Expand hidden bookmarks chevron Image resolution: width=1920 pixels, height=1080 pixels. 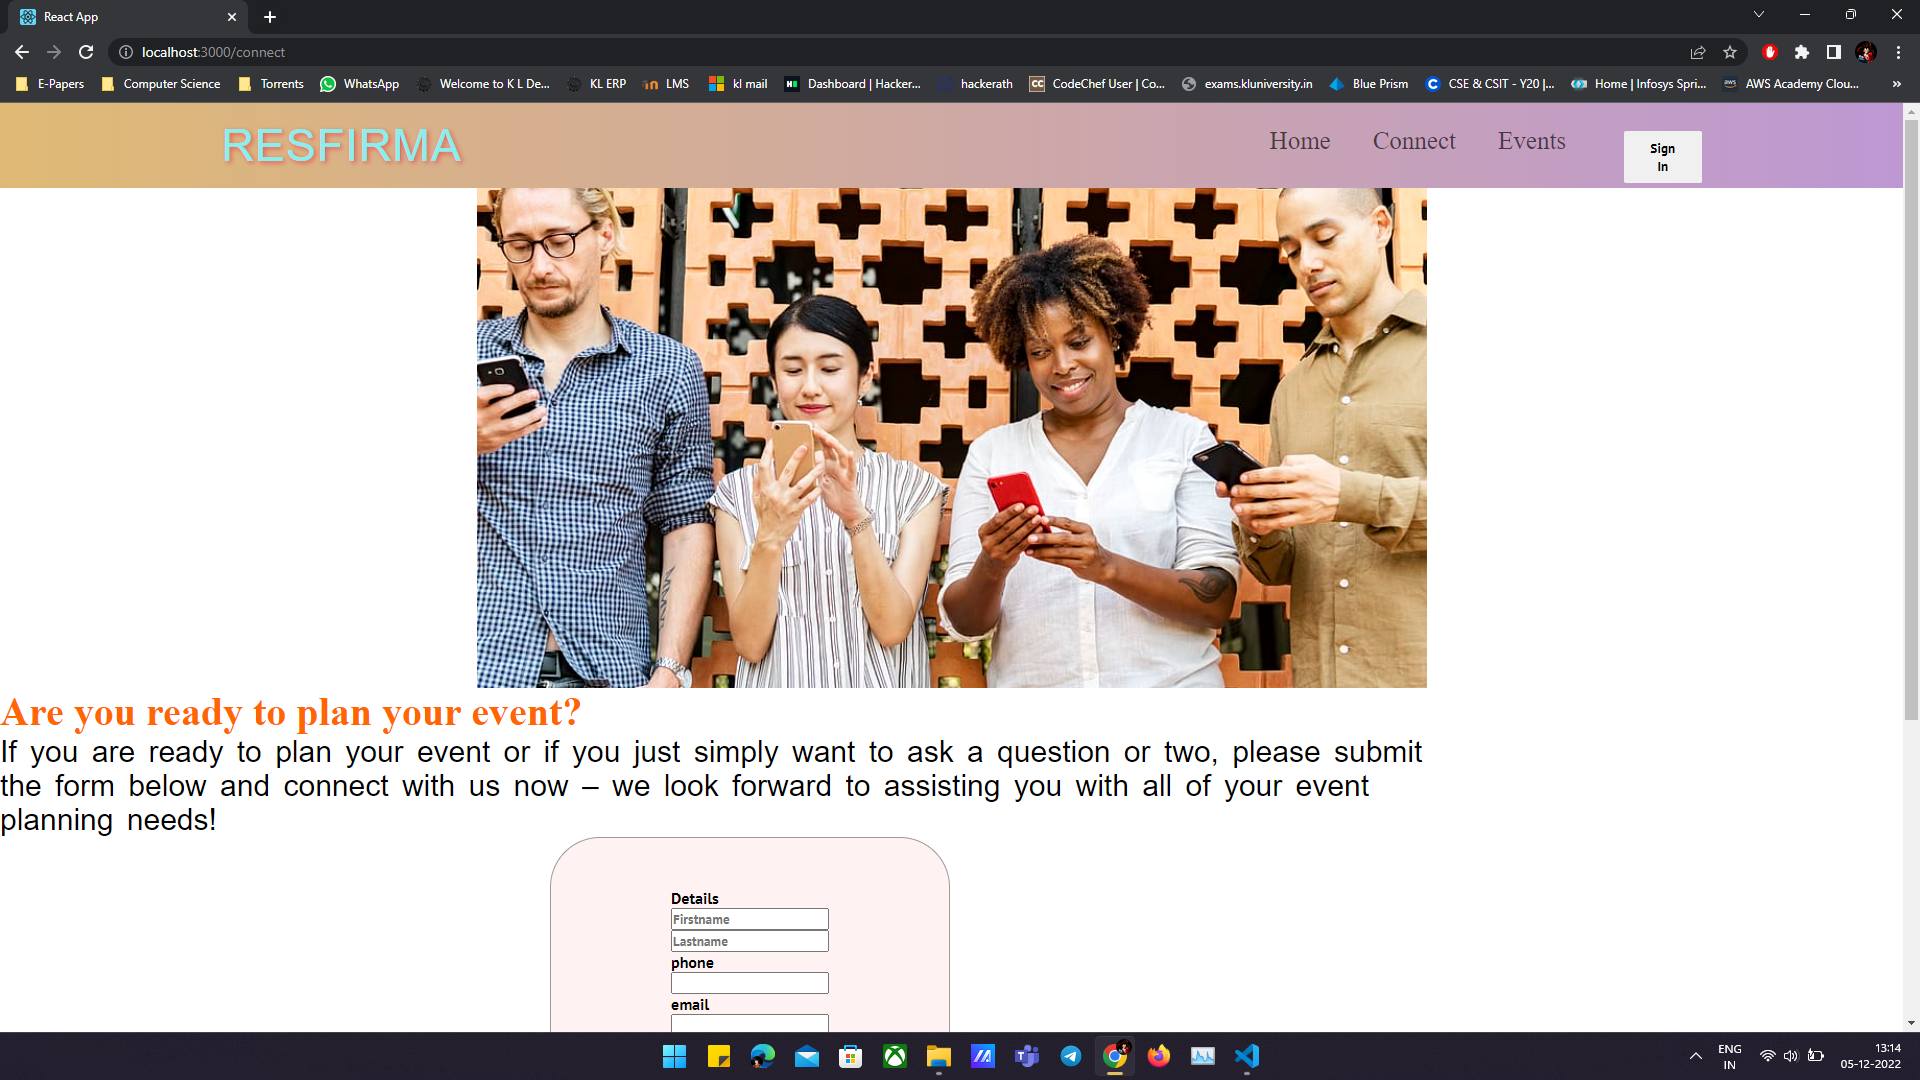pyautogui.click(x=1896, y=84)
